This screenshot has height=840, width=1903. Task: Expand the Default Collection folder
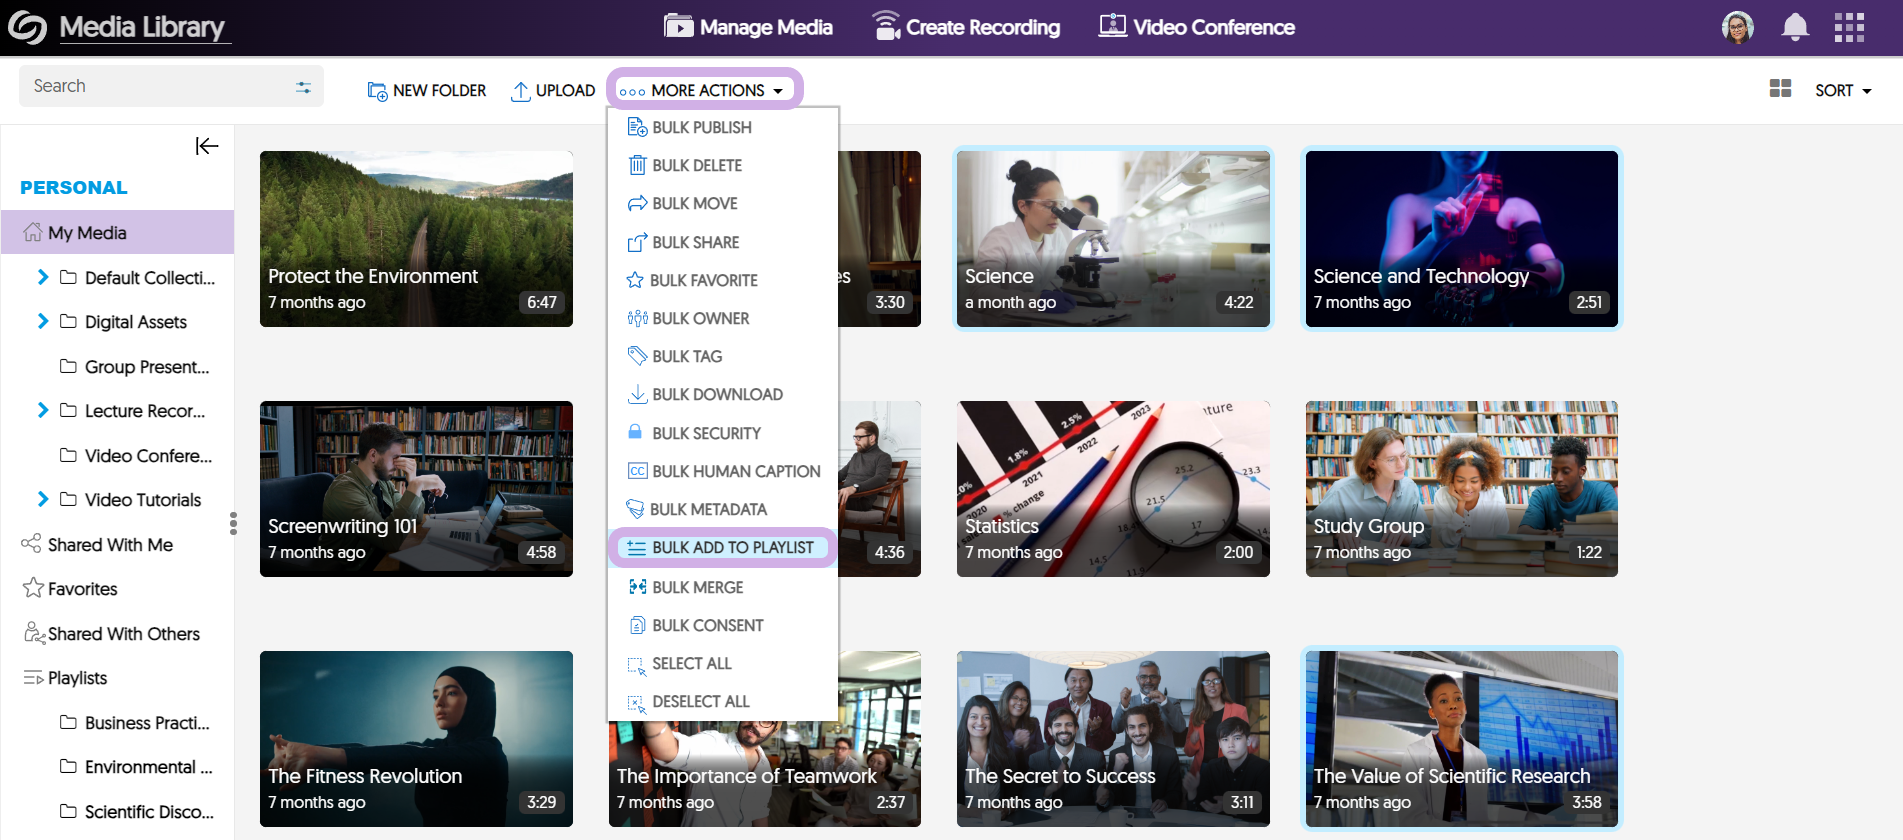[x=43, y=277]
